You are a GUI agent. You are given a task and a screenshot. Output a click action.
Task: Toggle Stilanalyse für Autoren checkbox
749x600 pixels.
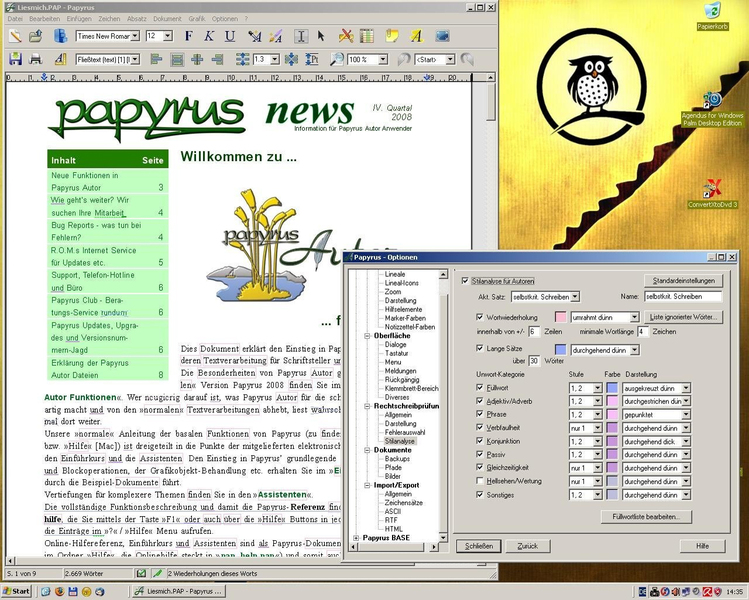point(465,281)
